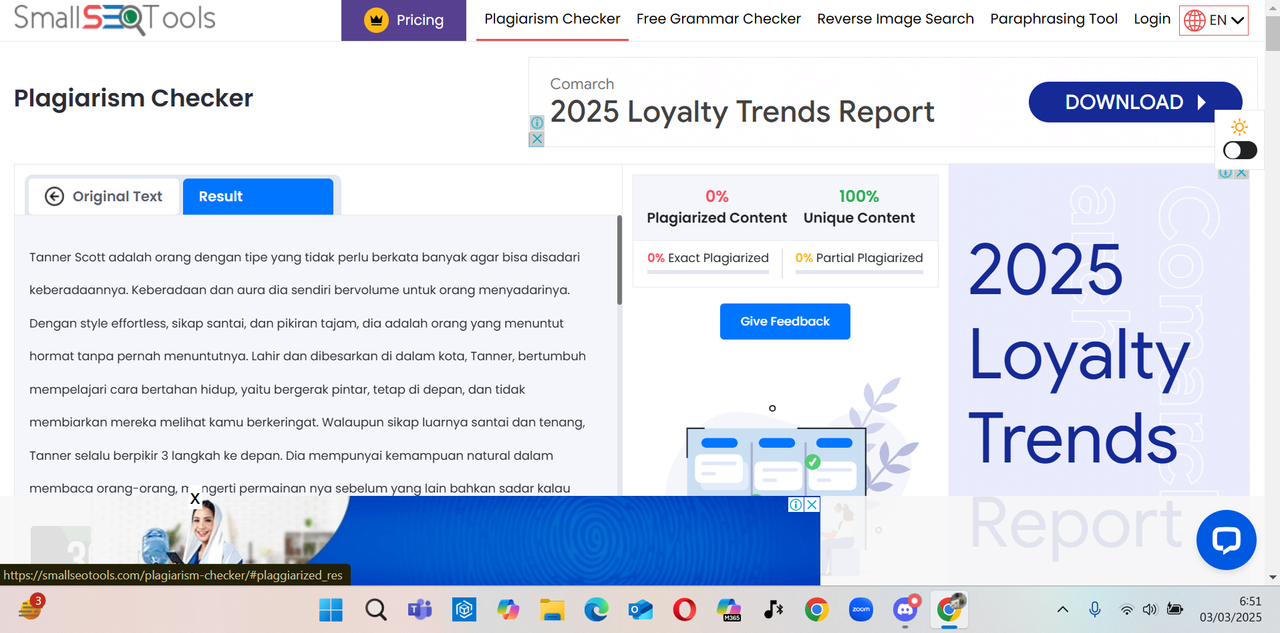
Task: Select the Result tab
Action: 258,196
